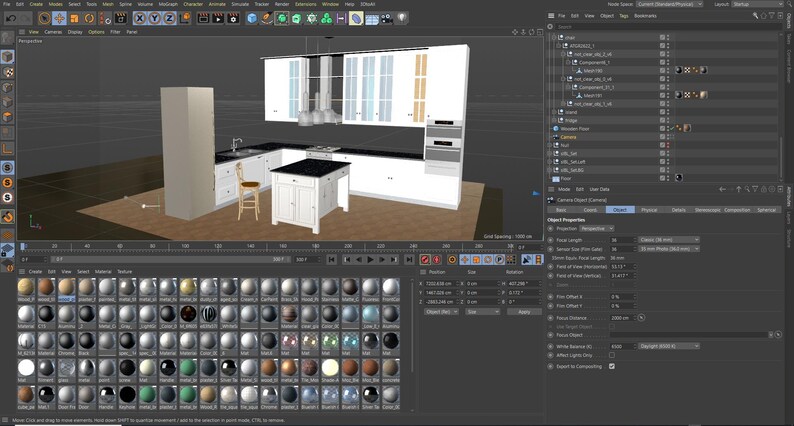This screenshot has width=794, height=426.
Task: Open White Balance Daylight dropdown
Action: click(668, 346)
